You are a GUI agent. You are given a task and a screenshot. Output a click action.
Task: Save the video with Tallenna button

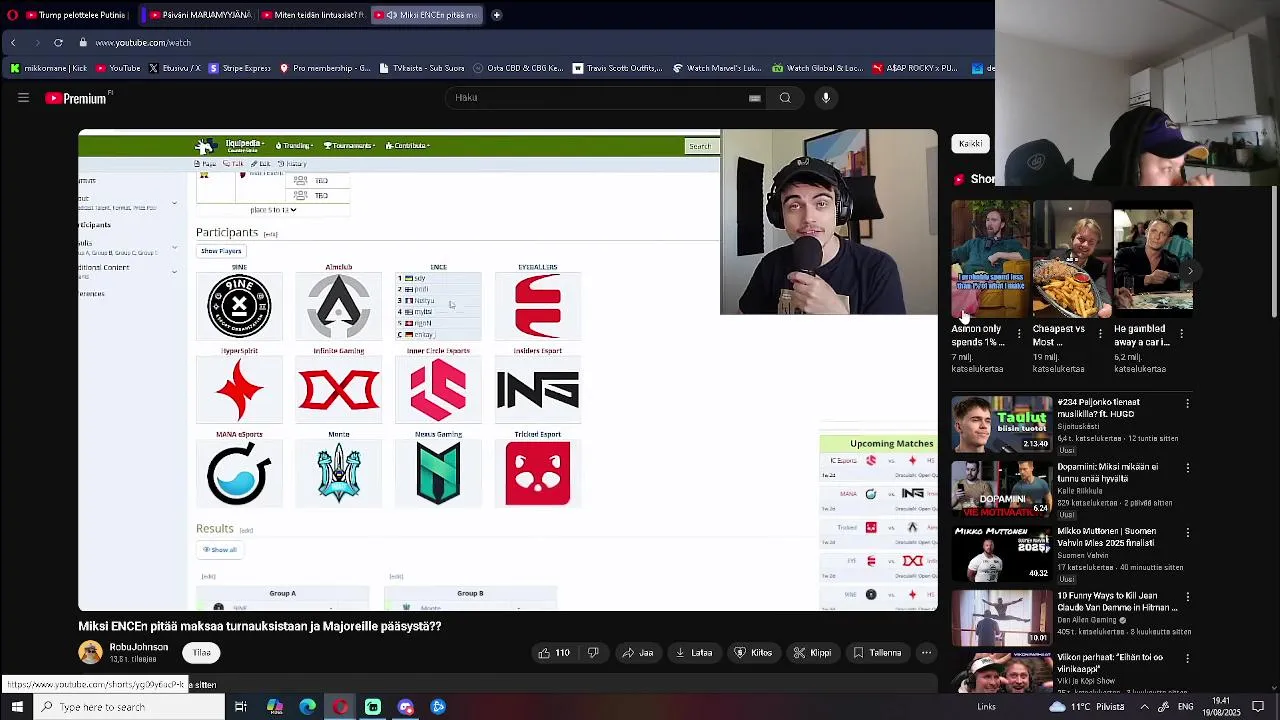click(877, 653)
